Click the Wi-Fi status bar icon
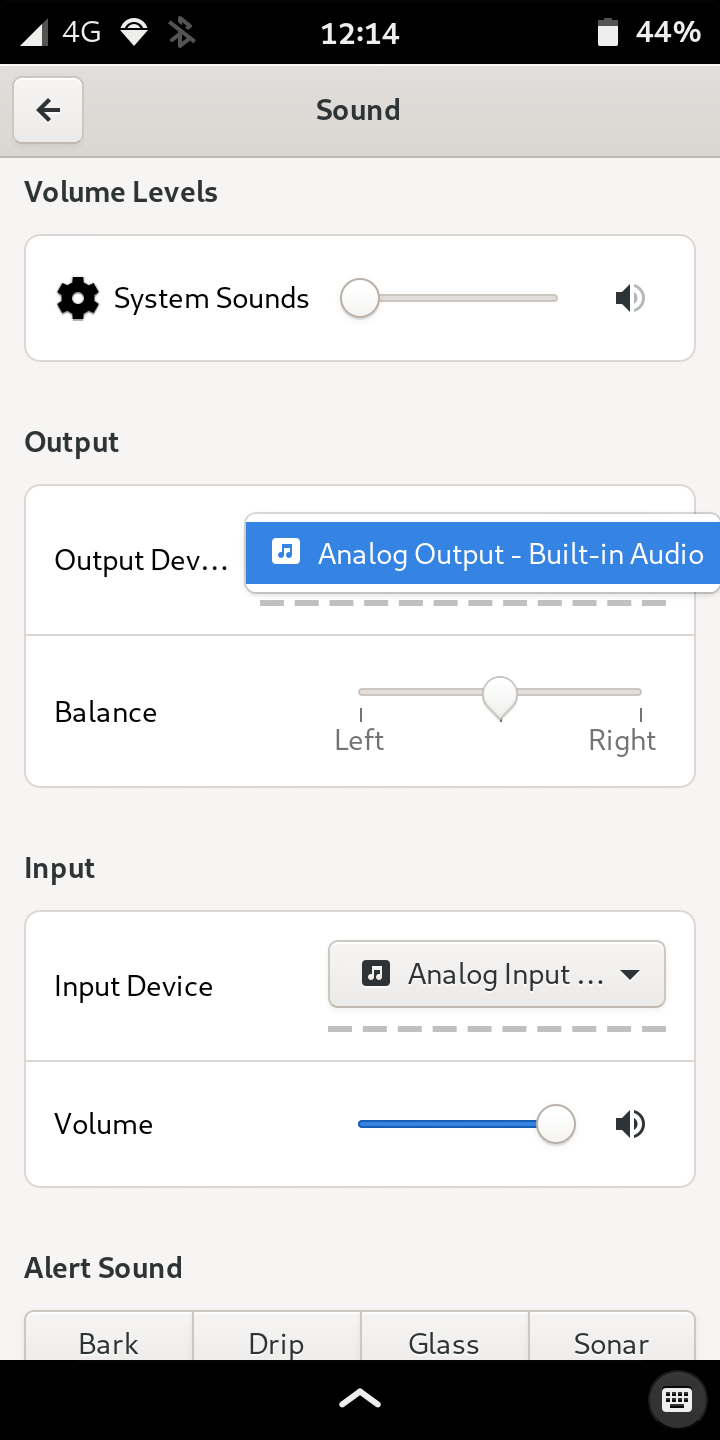This screenshot has width=720, height=1440. pyautogui.click(x=135, y=31)
